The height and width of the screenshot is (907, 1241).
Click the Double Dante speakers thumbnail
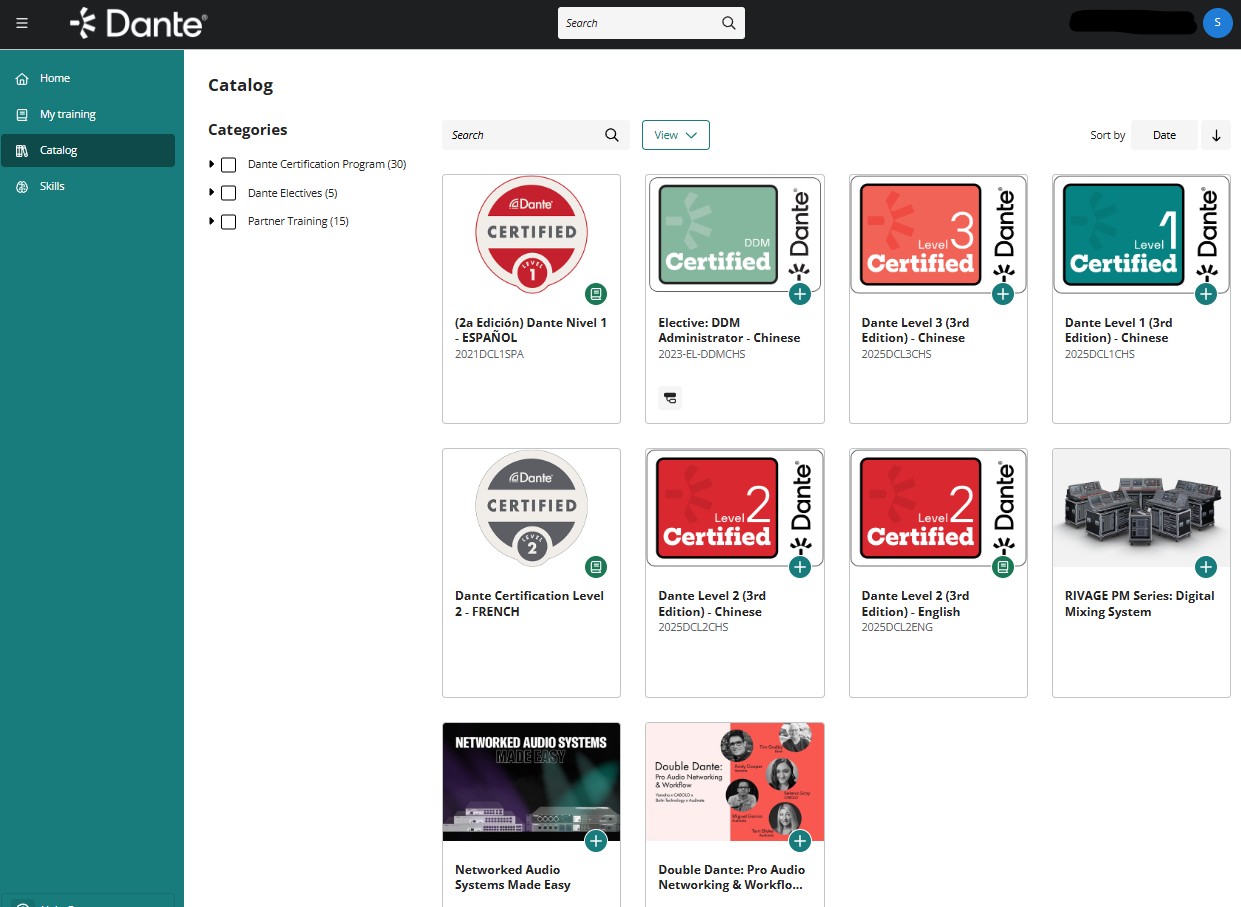pyautogui.click(x=735, y=782)
